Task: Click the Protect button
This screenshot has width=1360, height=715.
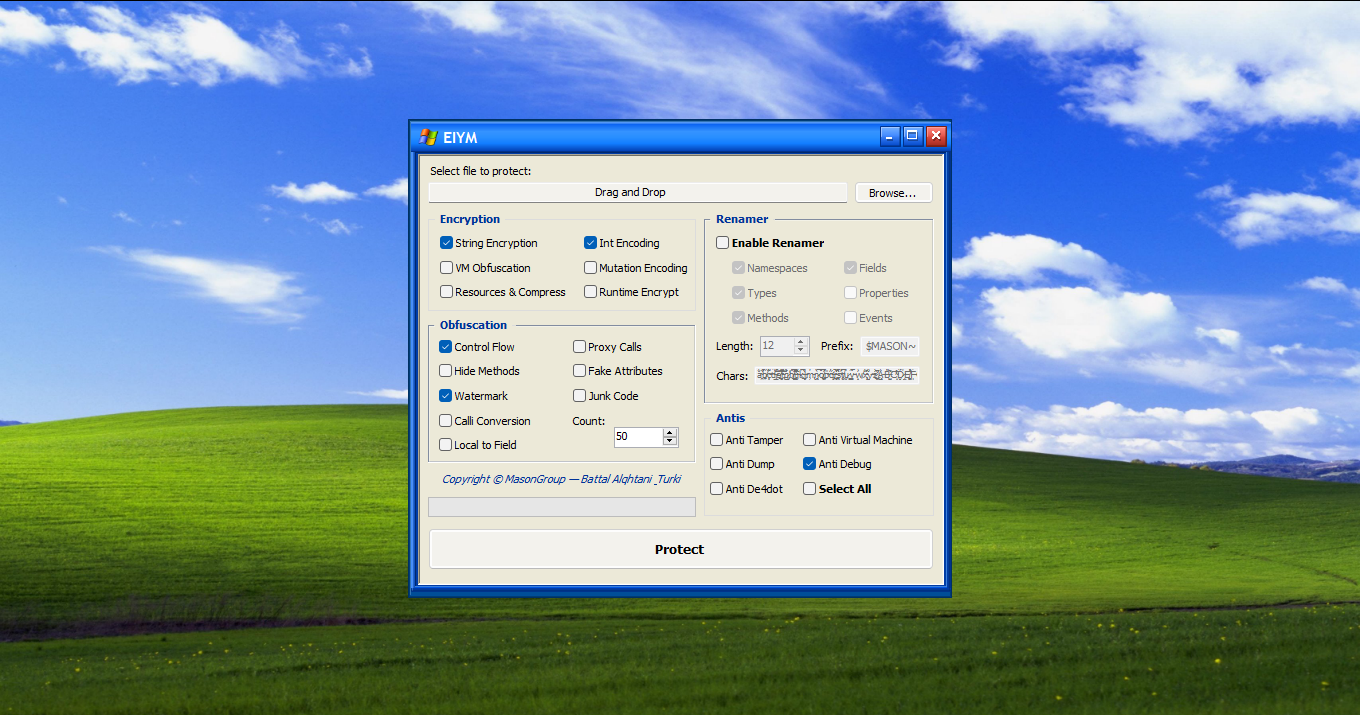Action: pyautogui.click(x=680, y=549)
